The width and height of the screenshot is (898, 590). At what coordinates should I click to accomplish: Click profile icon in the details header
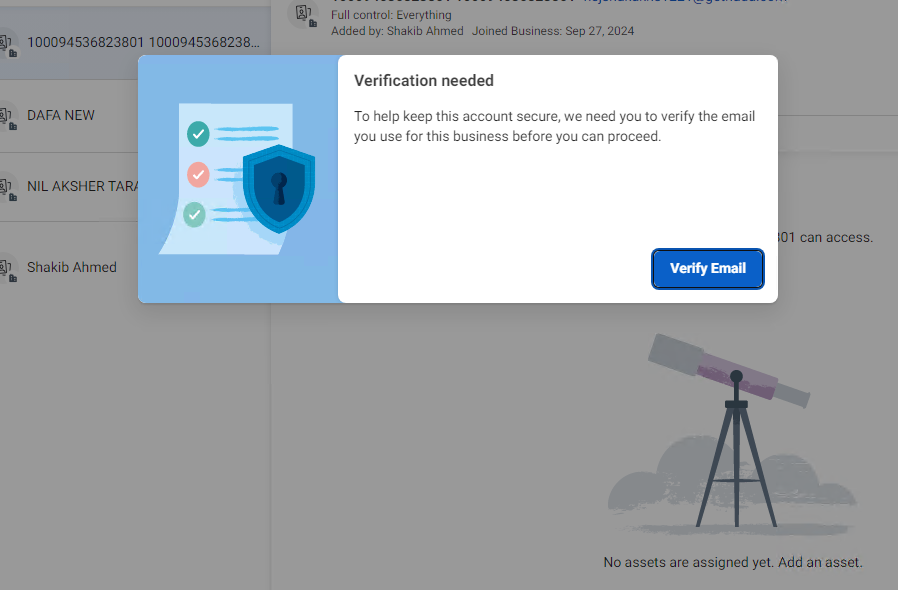point(305,14)
